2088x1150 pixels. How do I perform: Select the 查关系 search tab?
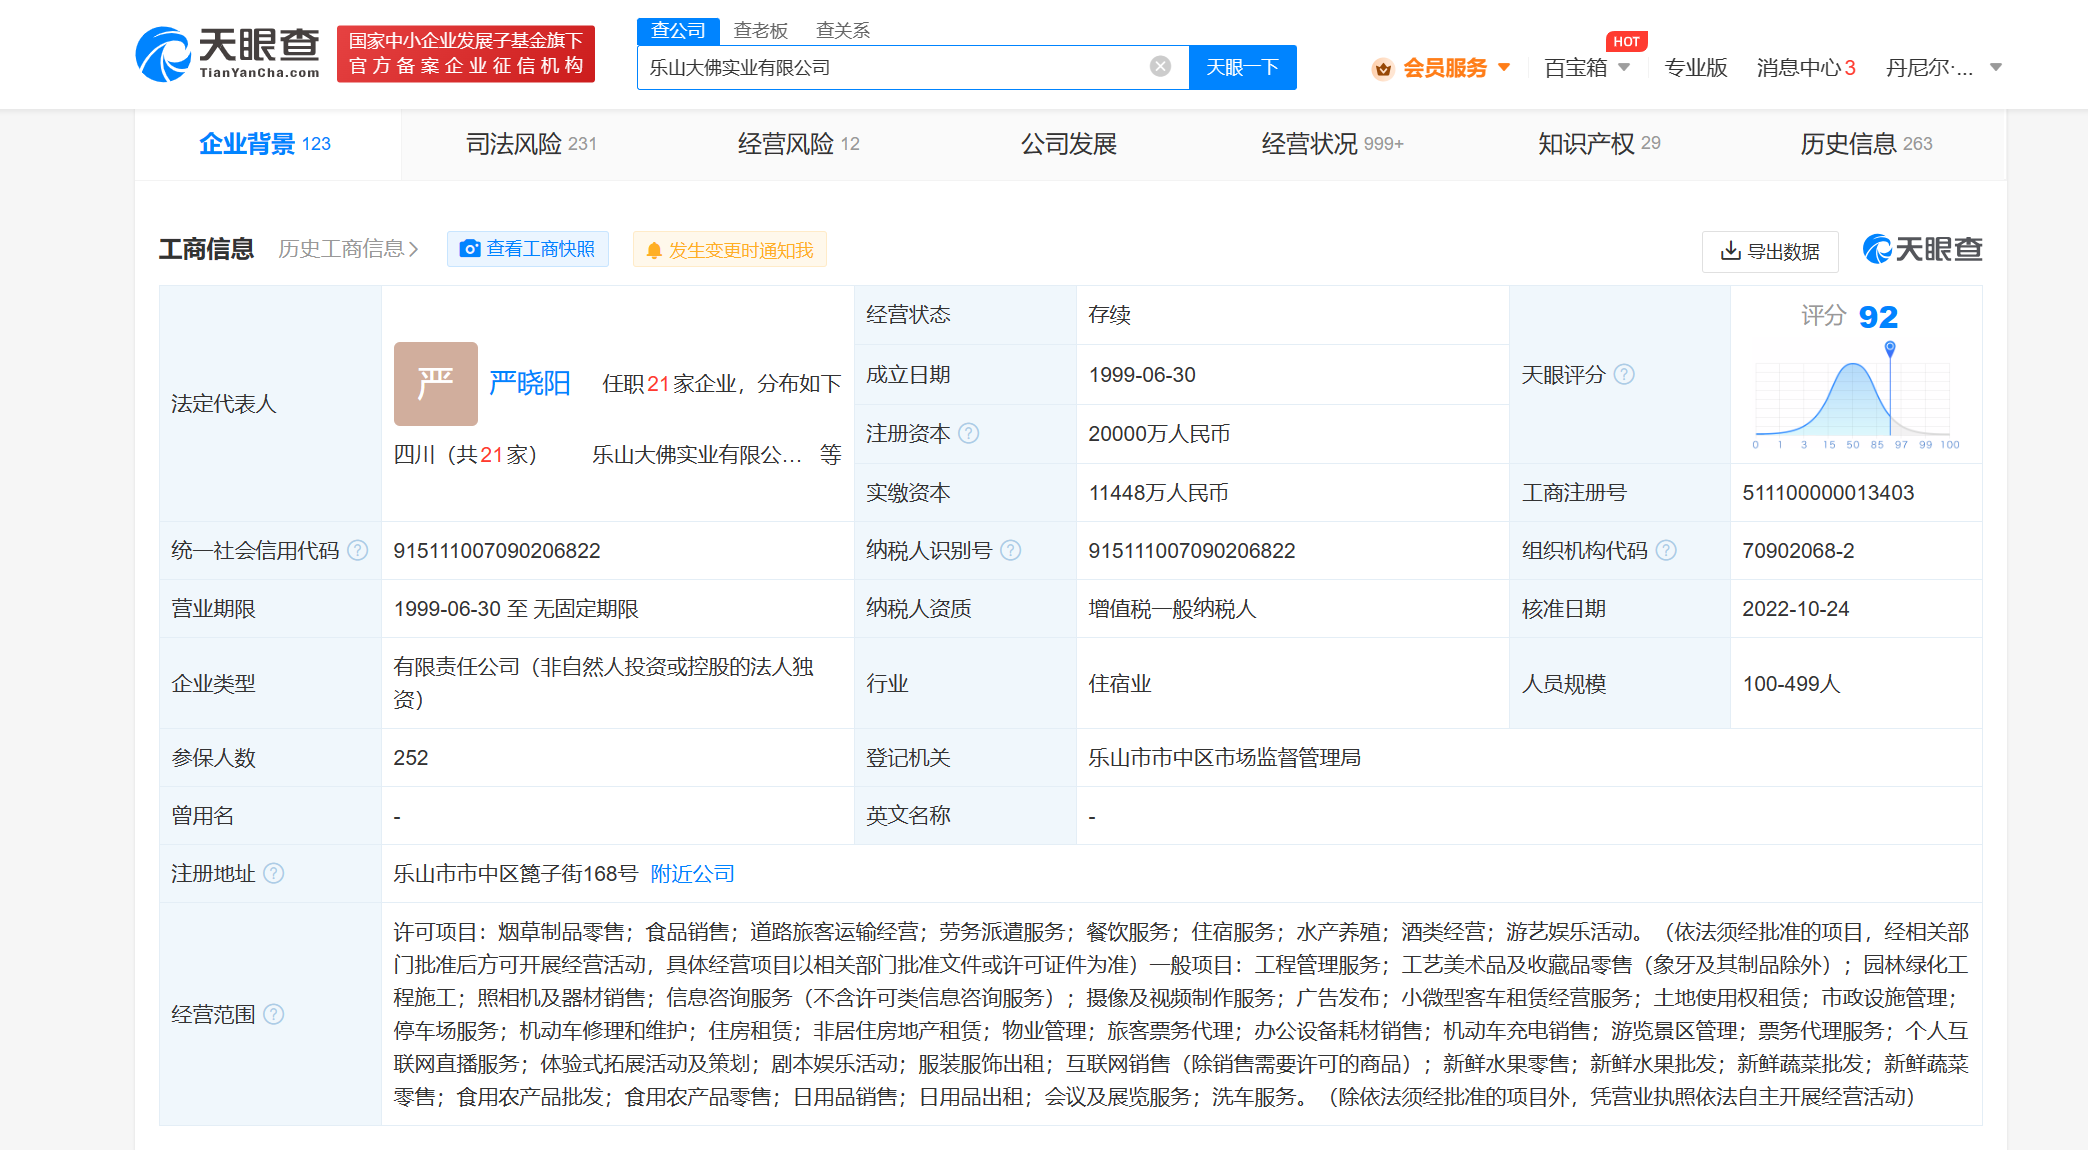click(x=842, y=31)
